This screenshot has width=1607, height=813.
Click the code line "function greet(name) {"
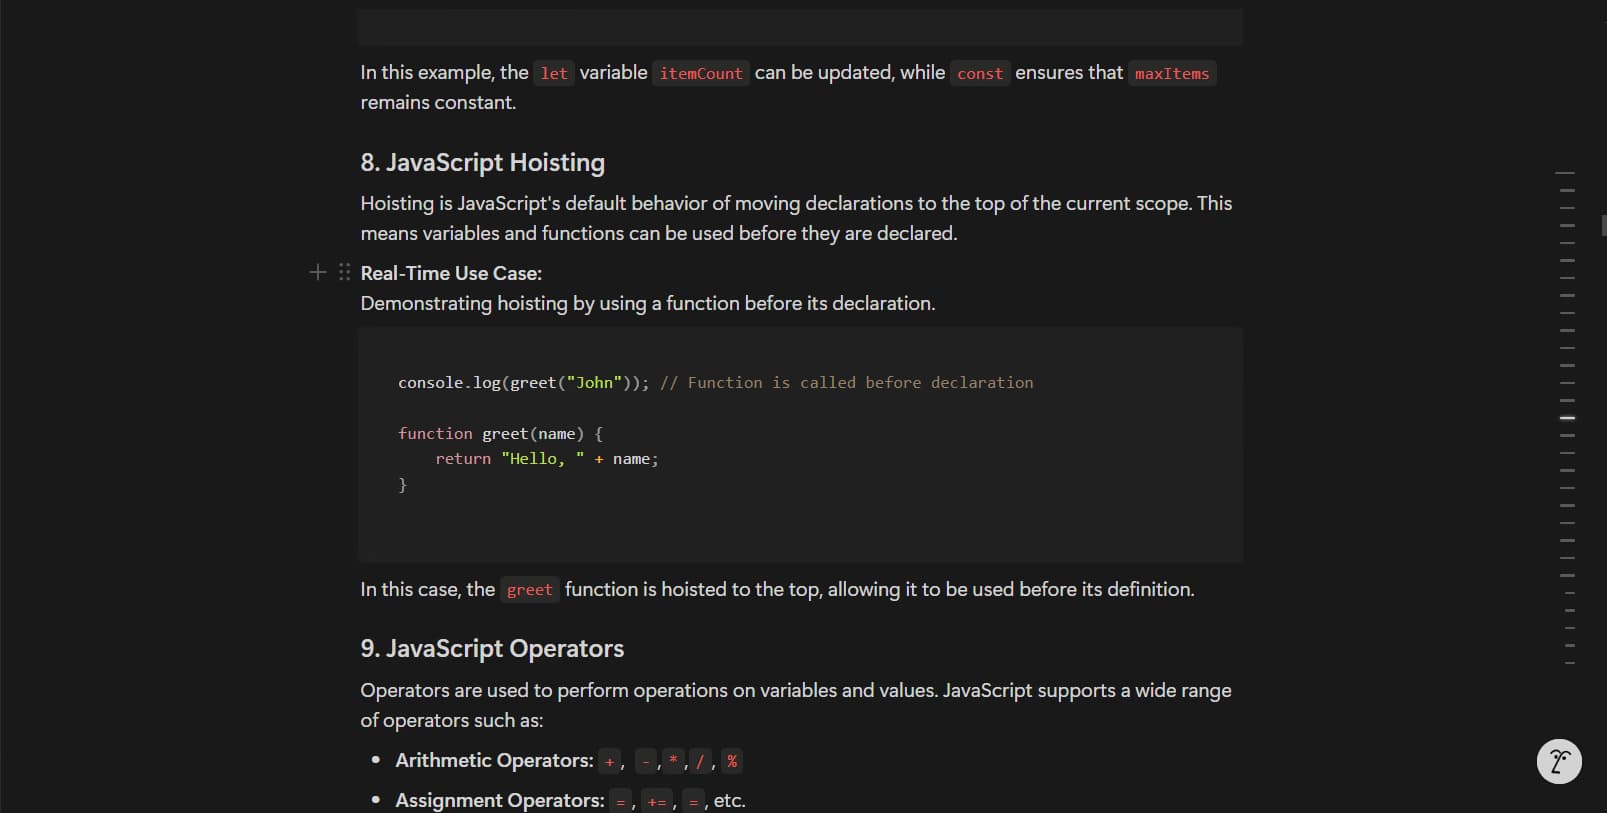click(500, 433)
